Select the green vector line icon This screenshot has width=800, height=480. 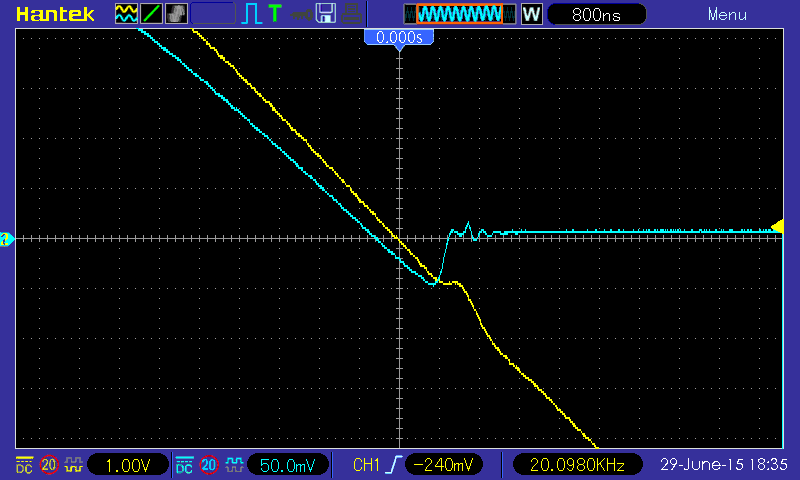click(x=151, y=14)
